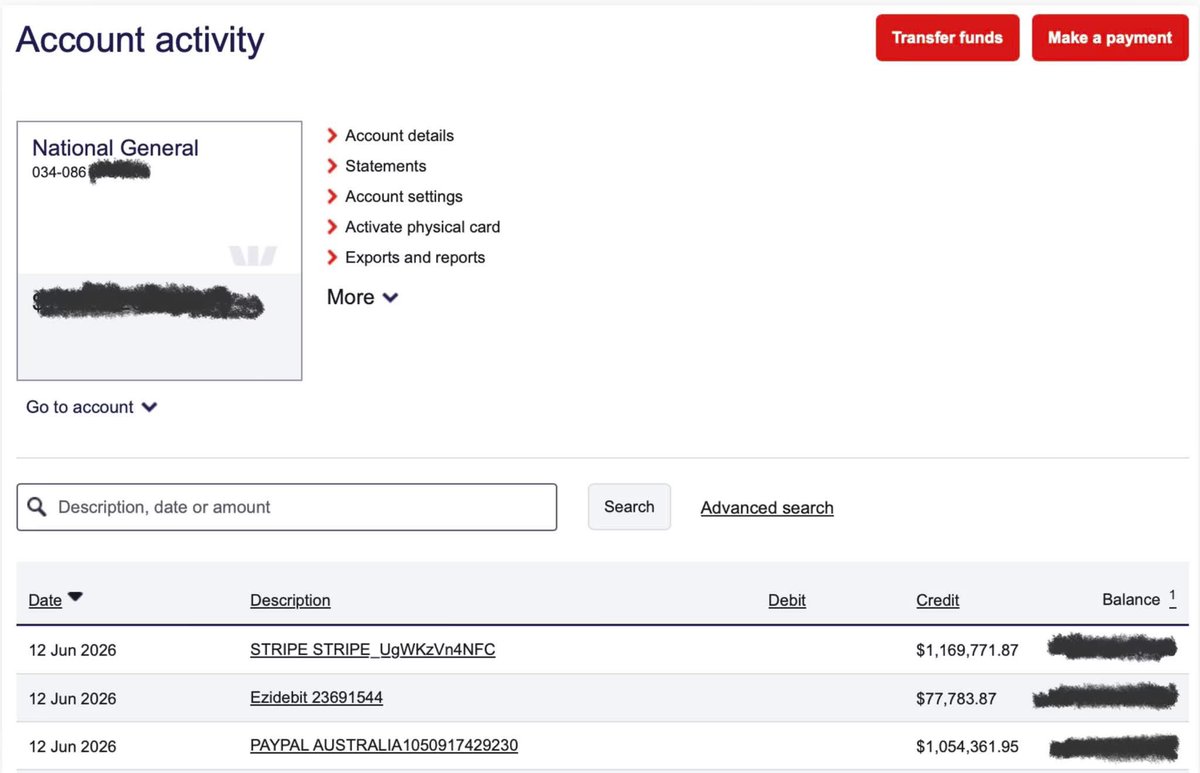Sort transactions by Date column
1200x773 pixels.
click(x=45, y=601)
